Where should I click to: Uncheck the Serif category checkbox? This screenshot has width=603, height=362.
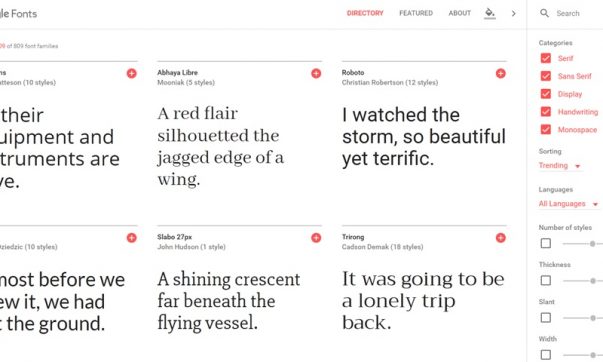[x=546, y=58]
